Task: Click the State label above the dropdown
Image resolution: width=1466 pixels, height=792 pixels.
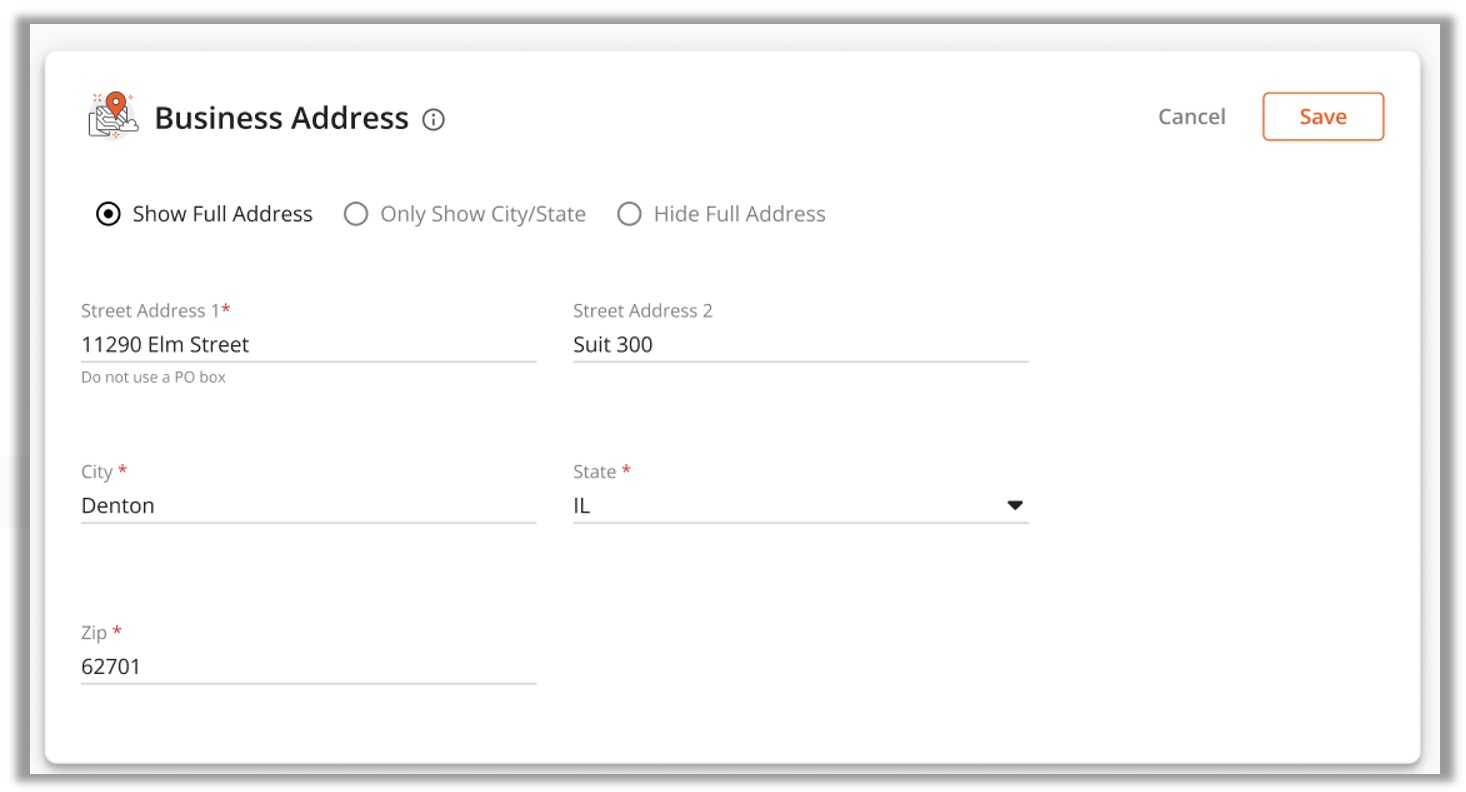Action: pos(602,471)
